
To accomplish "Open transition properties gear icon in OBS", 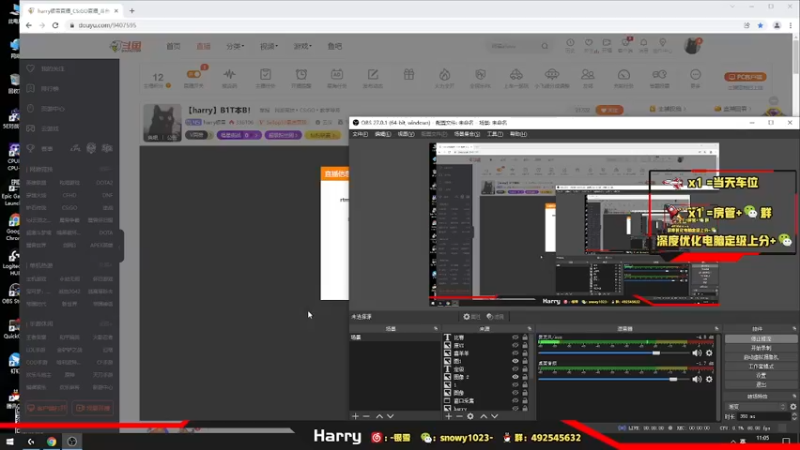I will click(x=793, y=407).
